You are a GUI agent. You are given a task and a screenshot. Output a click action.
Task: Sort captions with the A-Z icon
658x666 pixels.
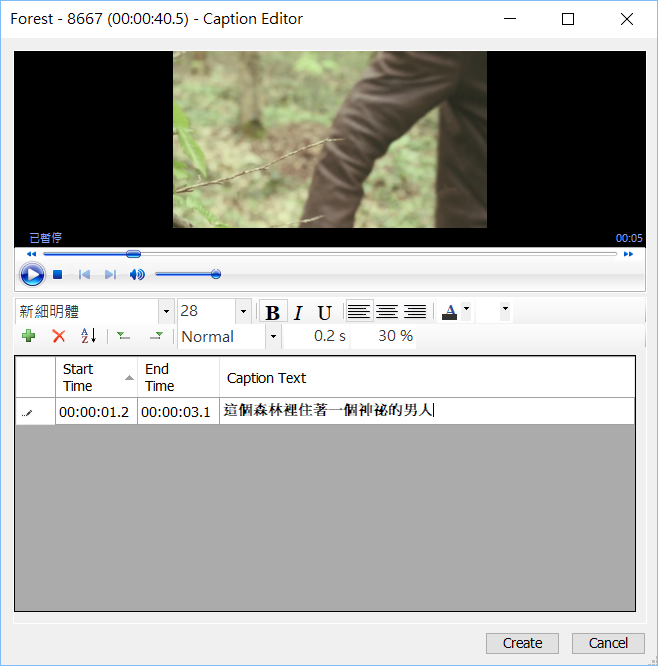(x=89, y=336)
